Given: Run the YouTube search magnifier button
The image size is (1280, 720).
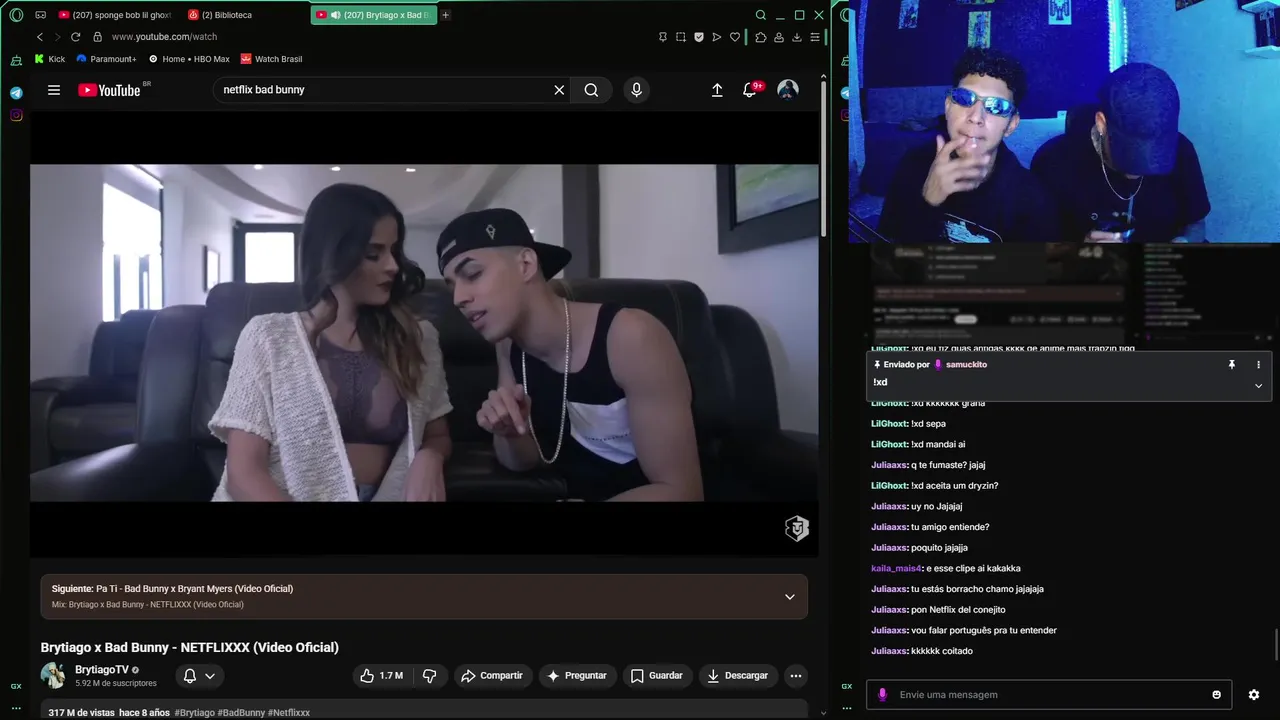Looking at the screenshot, I should coord(592,90).
